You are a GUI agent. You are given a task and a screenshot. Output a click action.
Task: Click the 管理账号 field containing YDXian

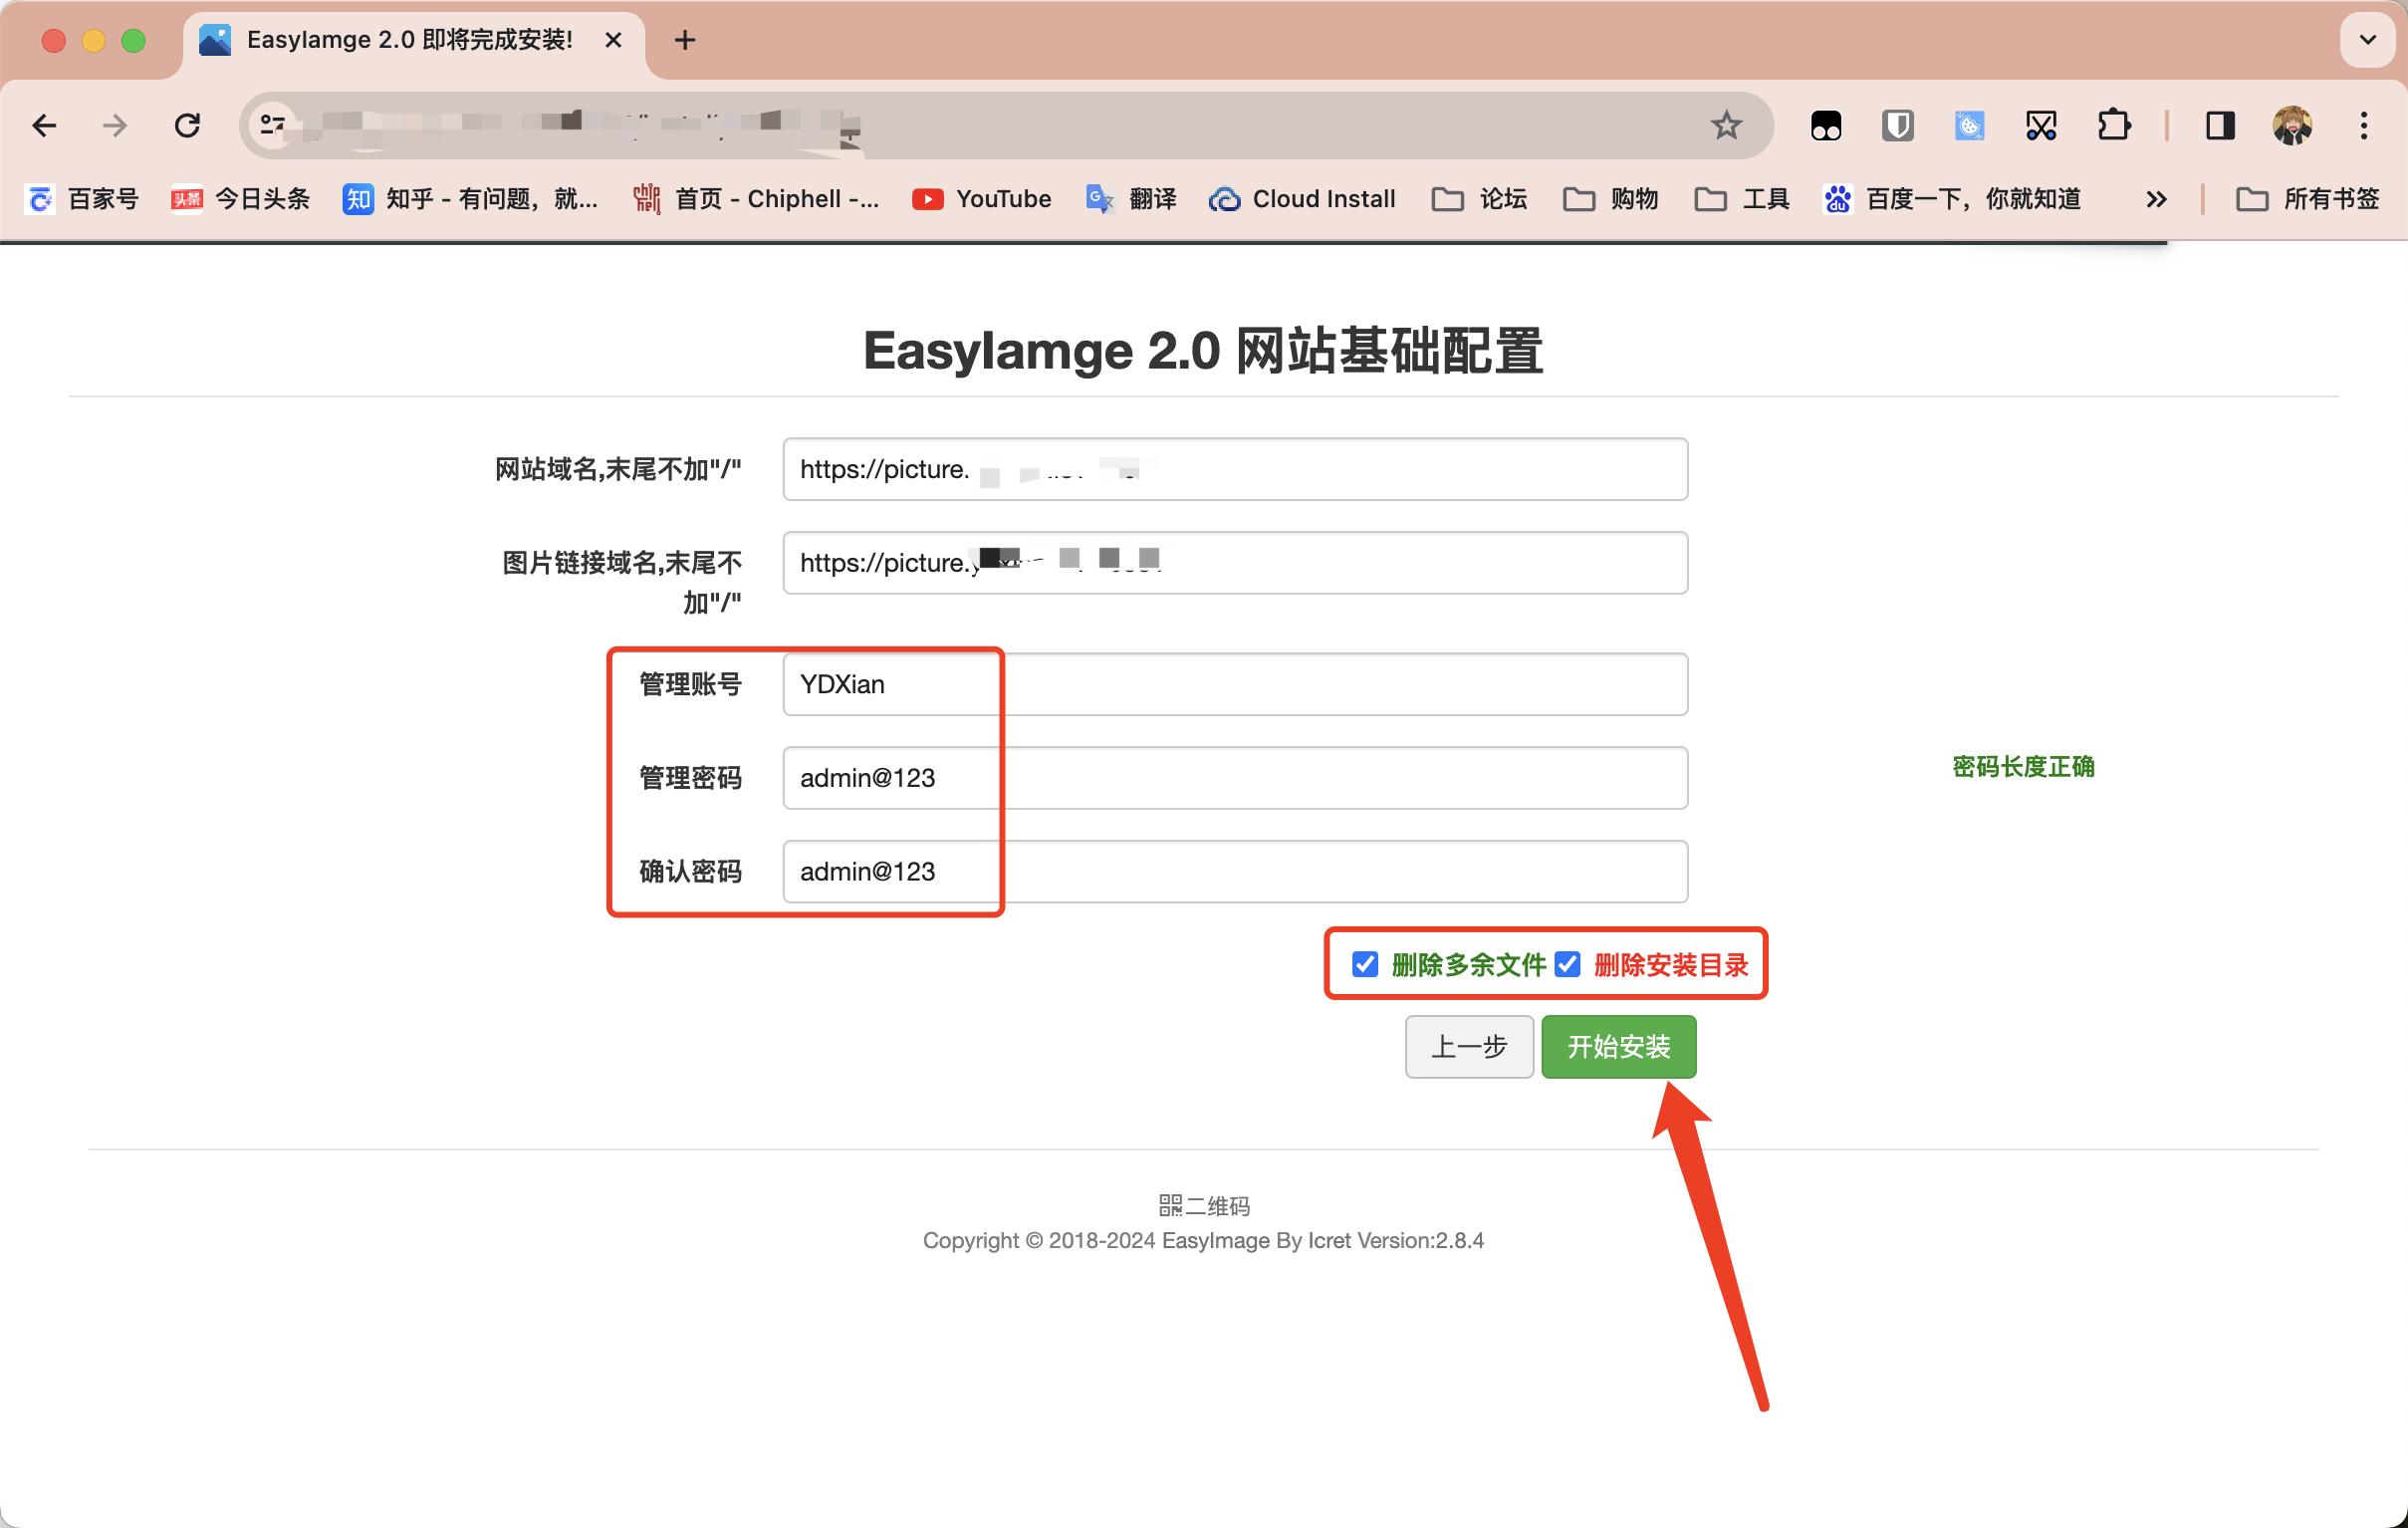pos(1235,684)
